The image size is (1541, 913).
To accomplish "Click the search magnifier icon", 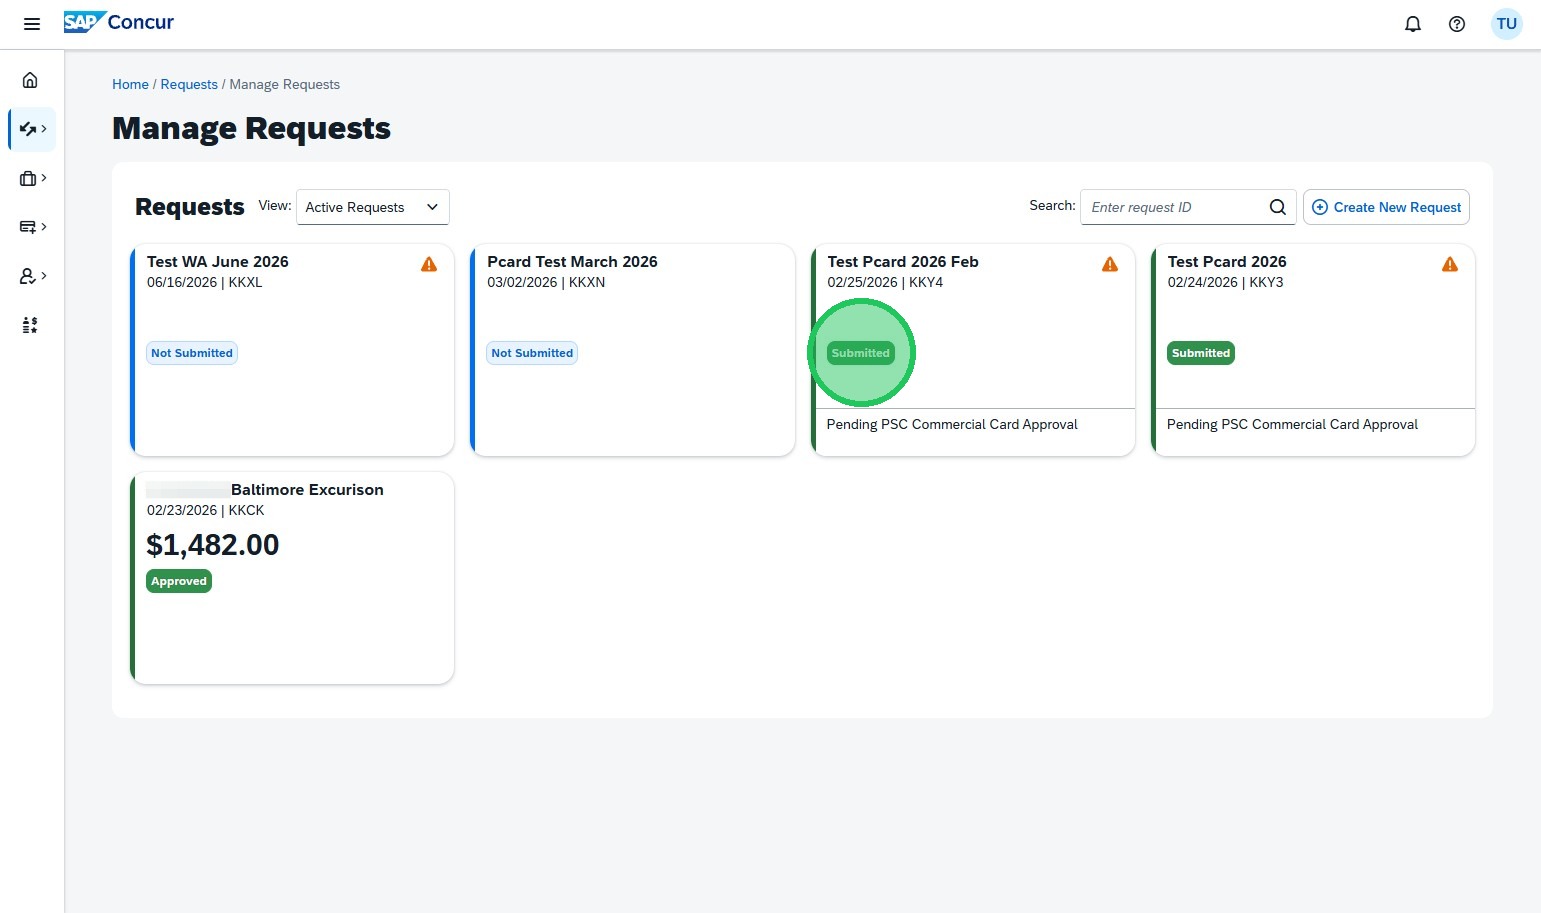I will pyautogui.click(x=1278, y=207).
